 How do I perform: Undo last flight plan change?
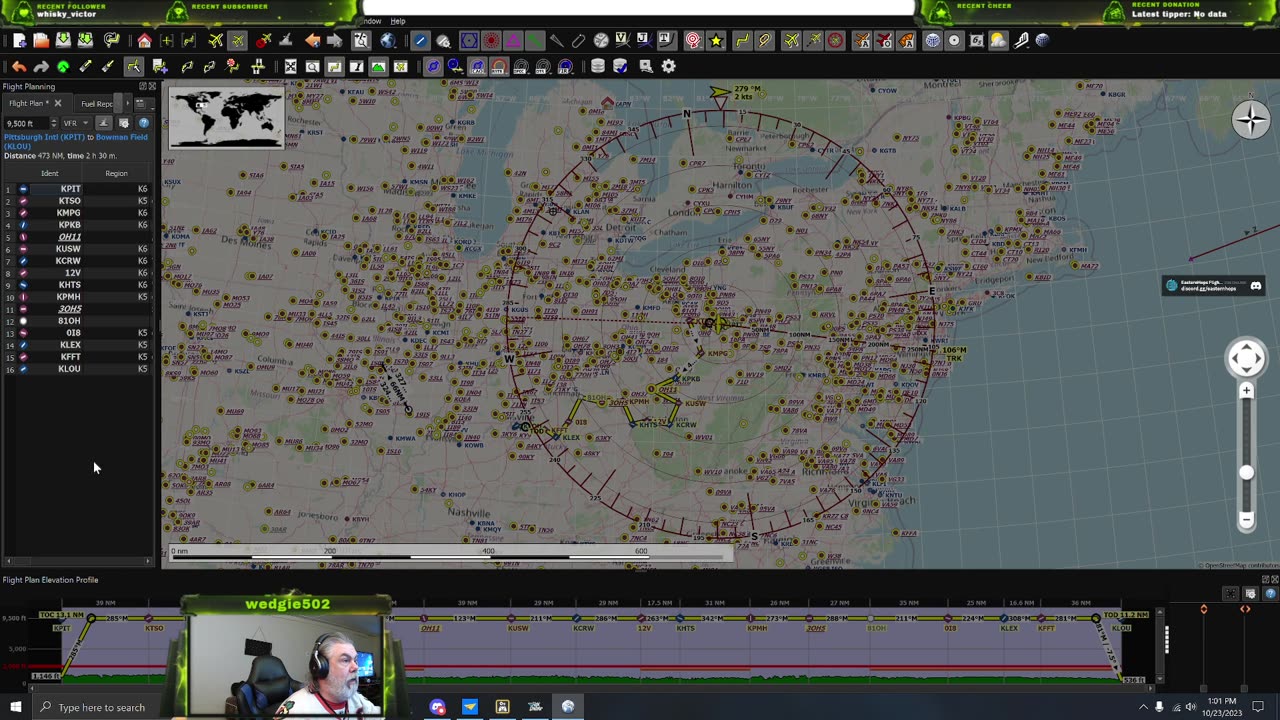(x=19, y=66)
